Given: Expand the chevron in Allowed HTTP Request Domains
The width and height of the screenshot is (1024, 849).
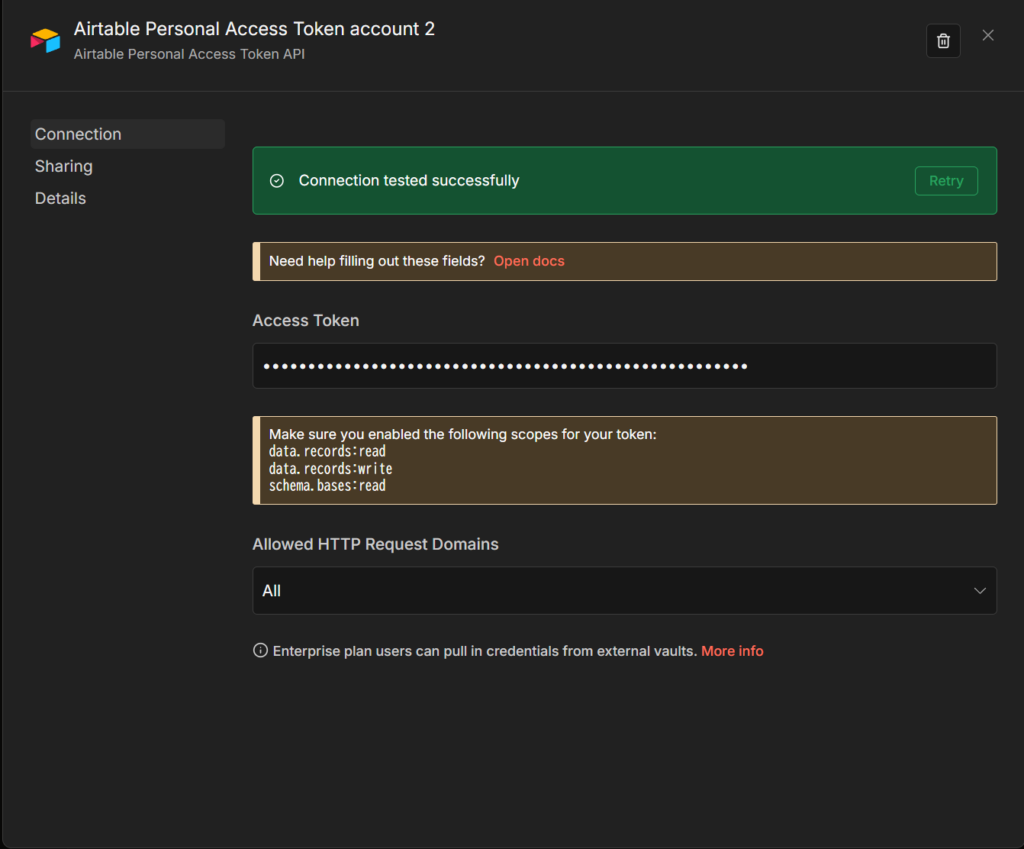Looking at the screenshot, I should tap(980, 591).
